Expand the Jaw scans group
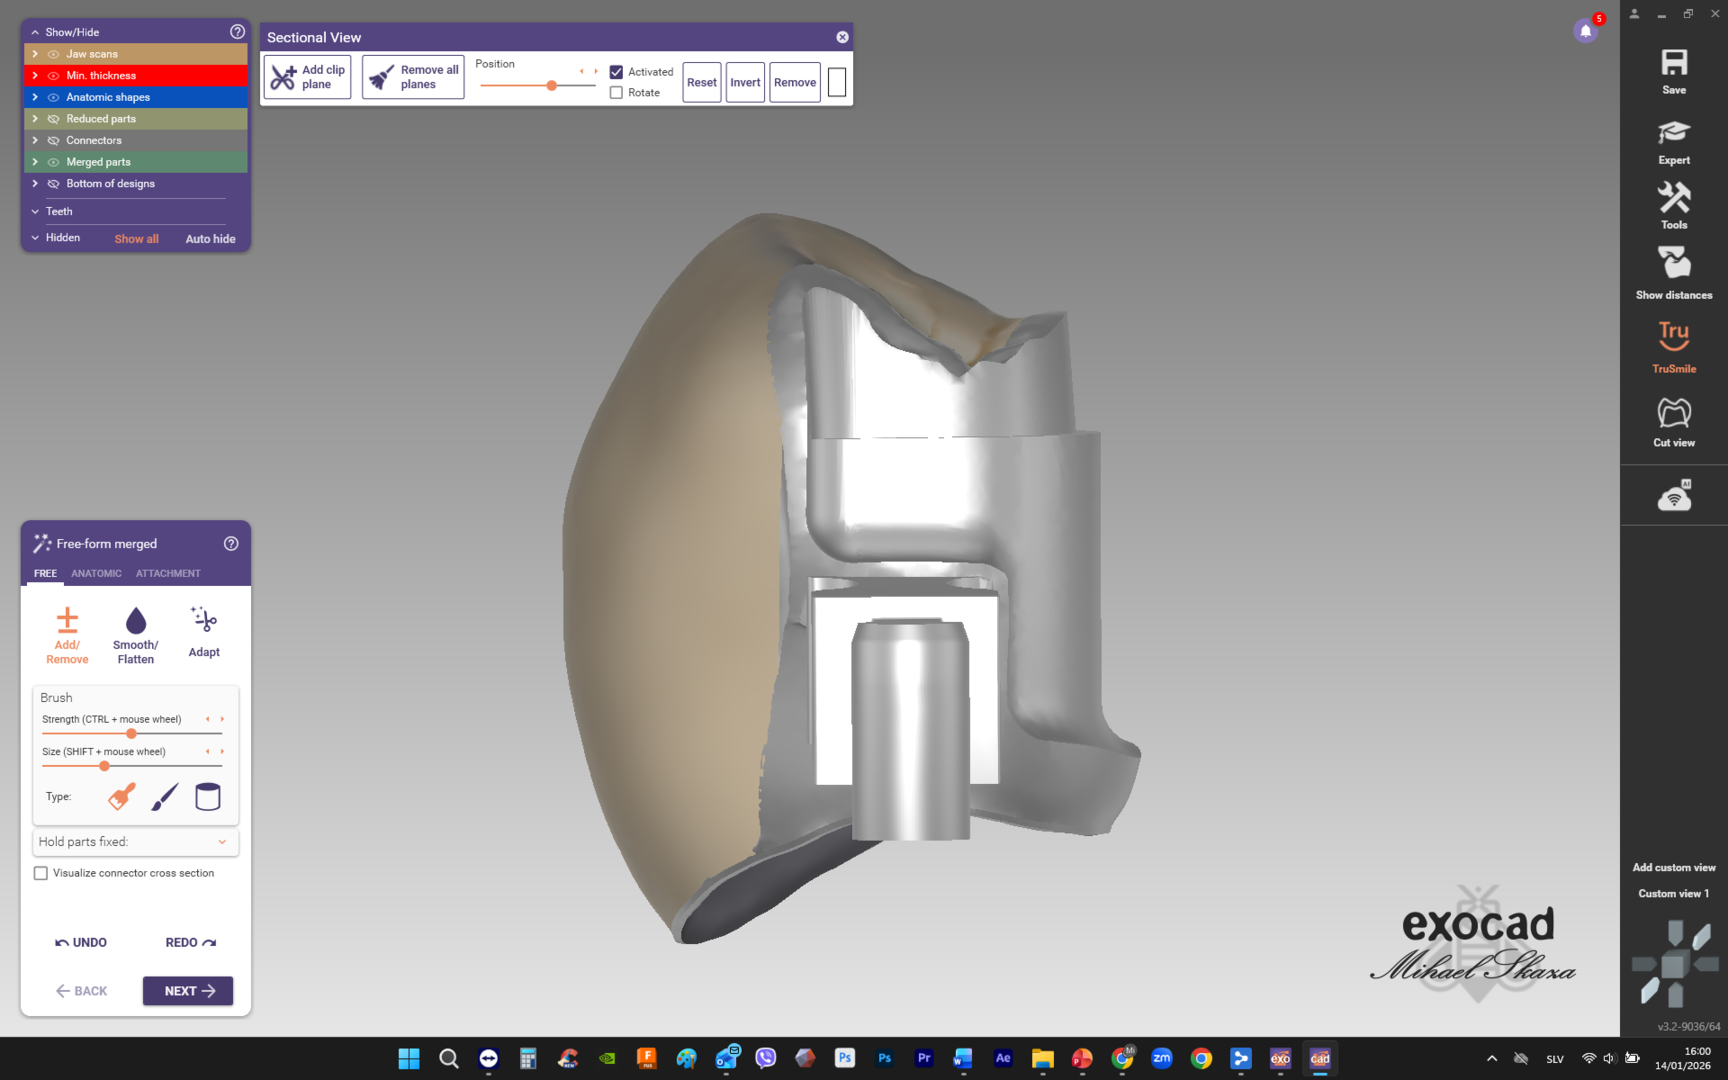Viewport: 1728px width, 1080px height. coord(35,54)
